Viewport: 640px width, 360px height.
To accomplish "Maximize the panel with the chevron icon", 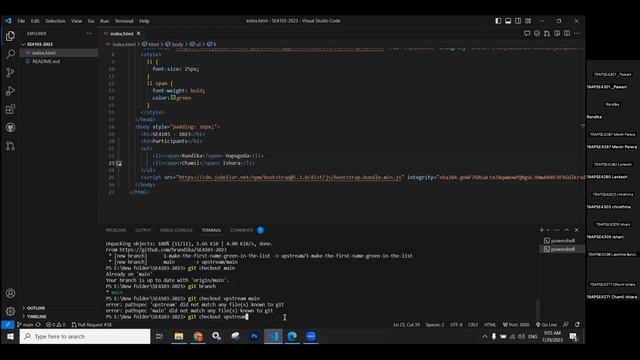I will pyautogui.click(x=567, y=230).
